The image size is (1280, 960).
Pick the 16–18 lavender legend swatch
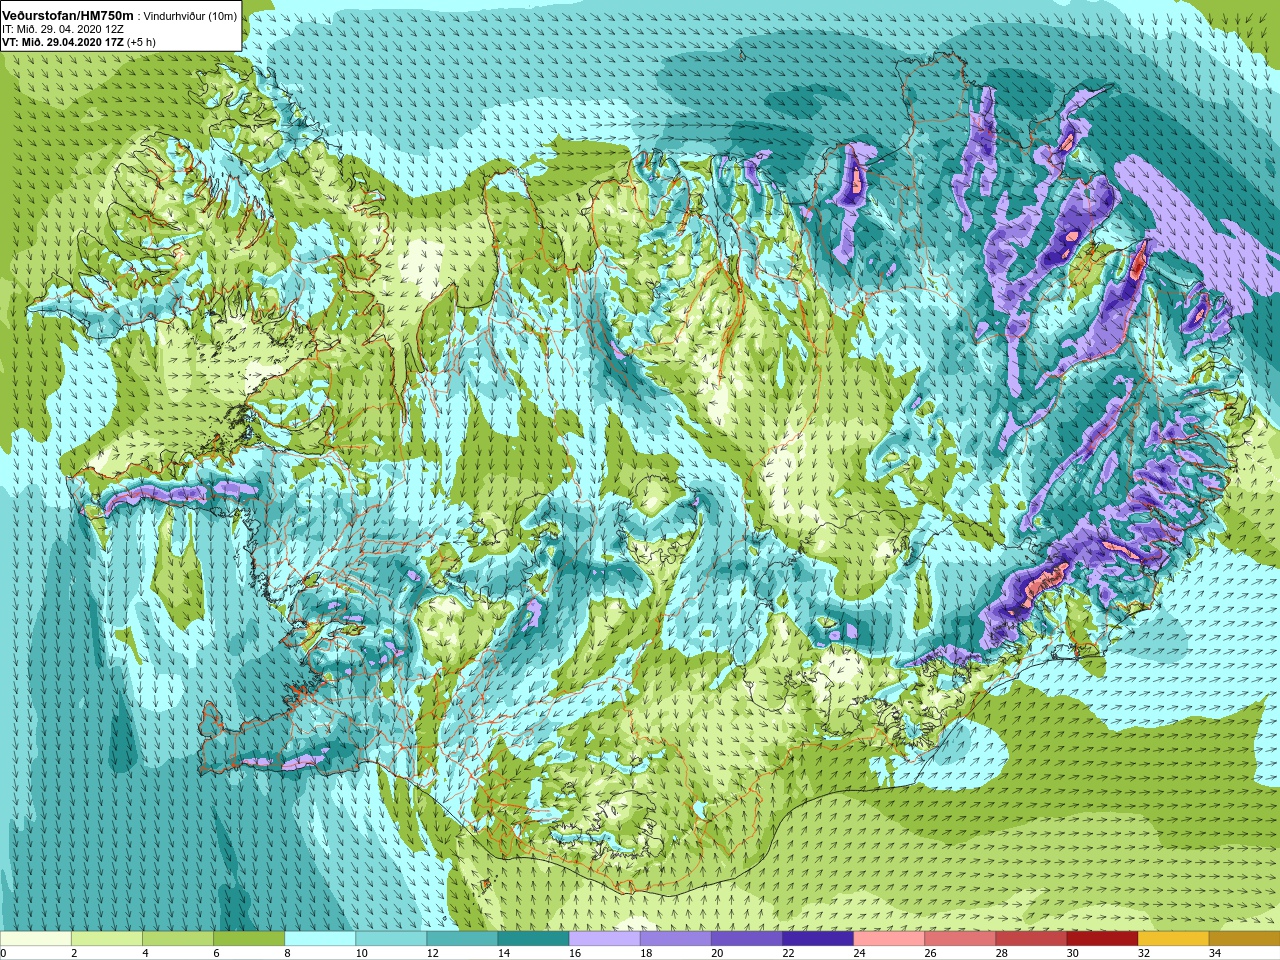tap(604, 939)
